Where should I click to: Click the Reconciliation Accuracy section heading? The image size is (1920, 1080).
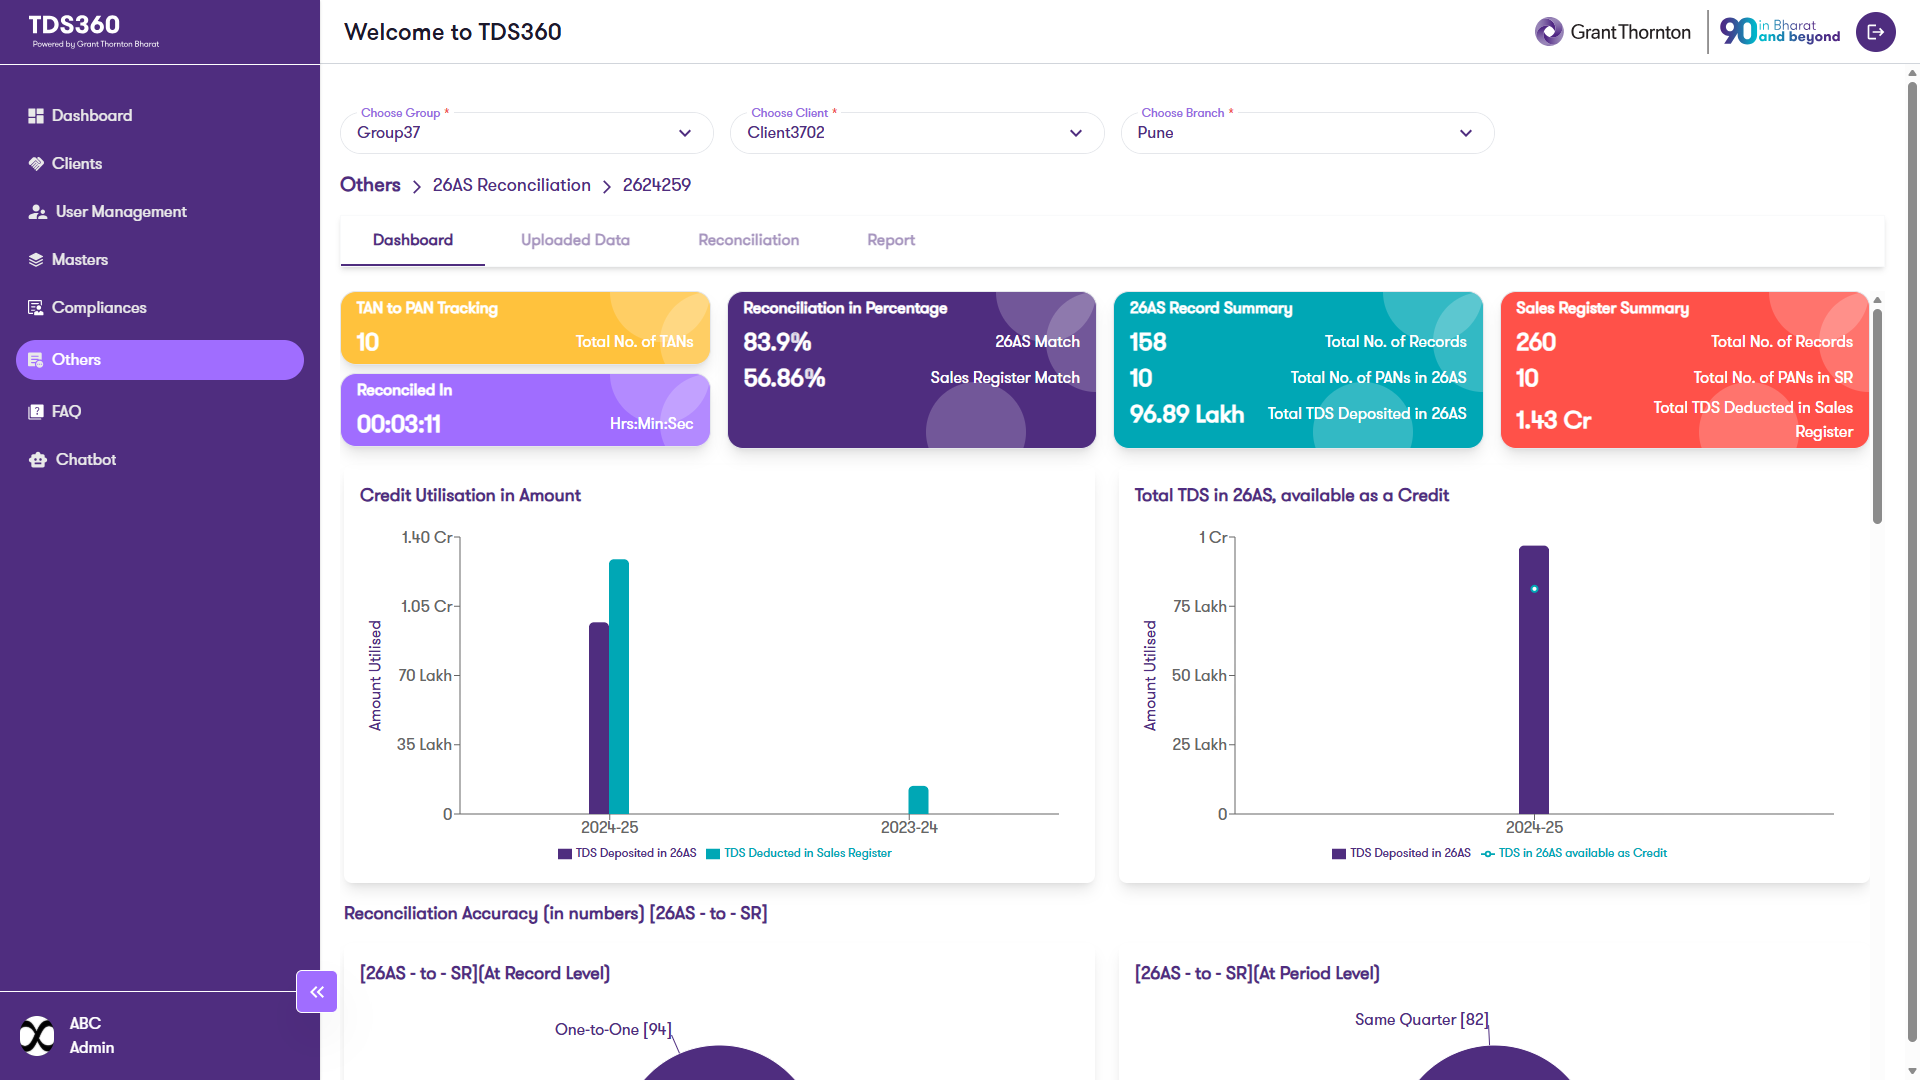[x=556, y=913]
